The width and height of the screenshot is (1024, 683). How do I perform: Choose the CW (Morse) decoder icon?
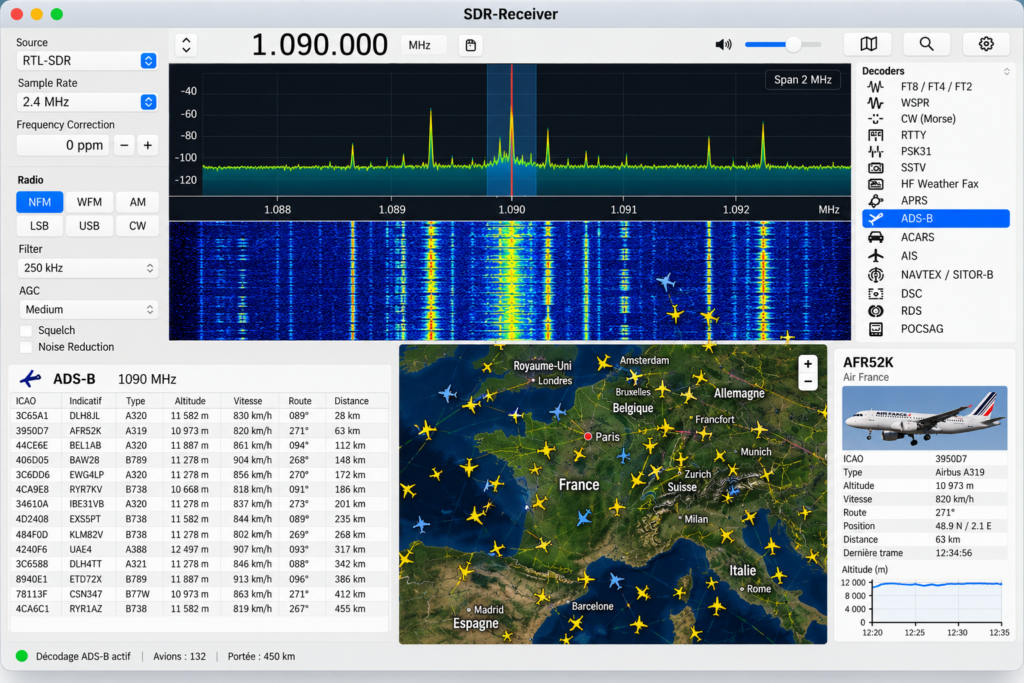click(x=875, y=119)
